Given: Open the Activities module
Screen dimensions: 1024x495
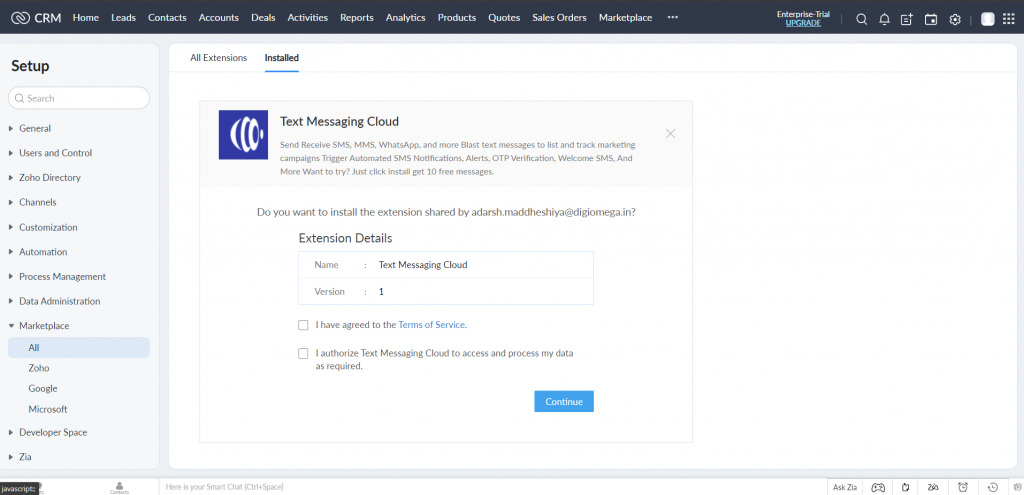Looking at the screenshot, I should coord(308,18).
